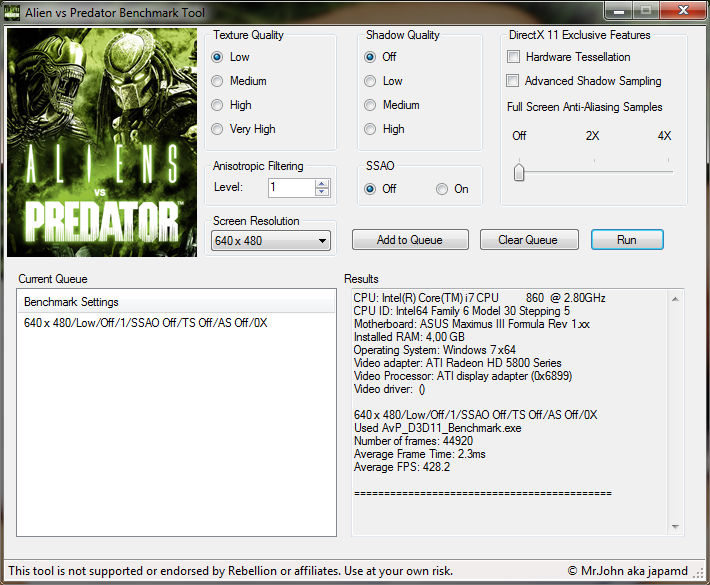Decrease anisotropic filtering level with down arrow
710x585 pixels.
point(322,192)
